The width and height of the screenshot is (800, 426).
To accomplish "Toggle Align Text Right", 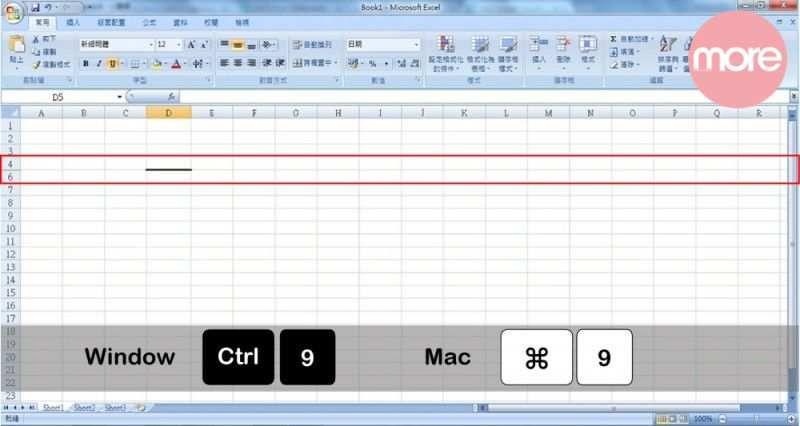I will click(252, 63).
